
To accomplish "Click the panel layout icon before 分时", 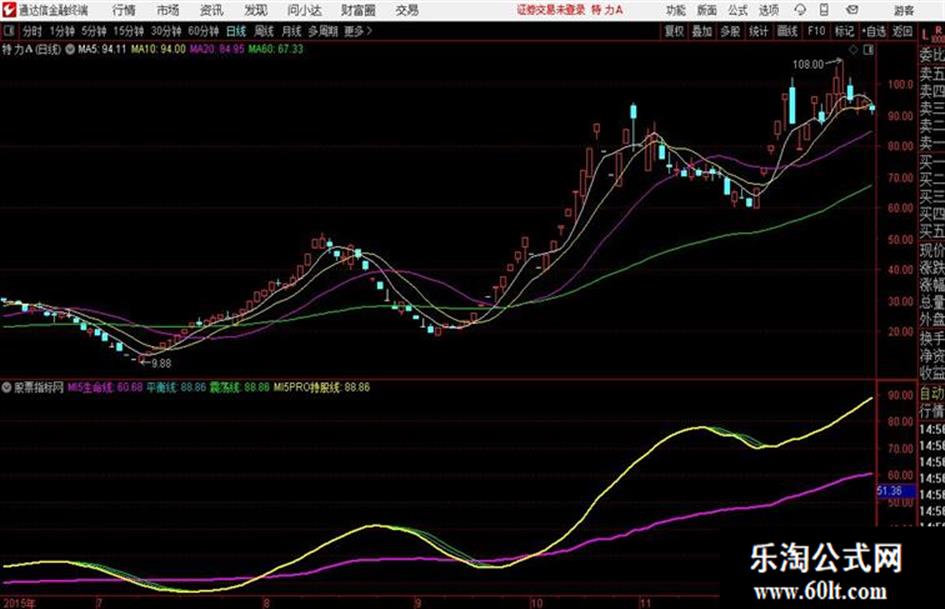I will [x=9, y=31].
